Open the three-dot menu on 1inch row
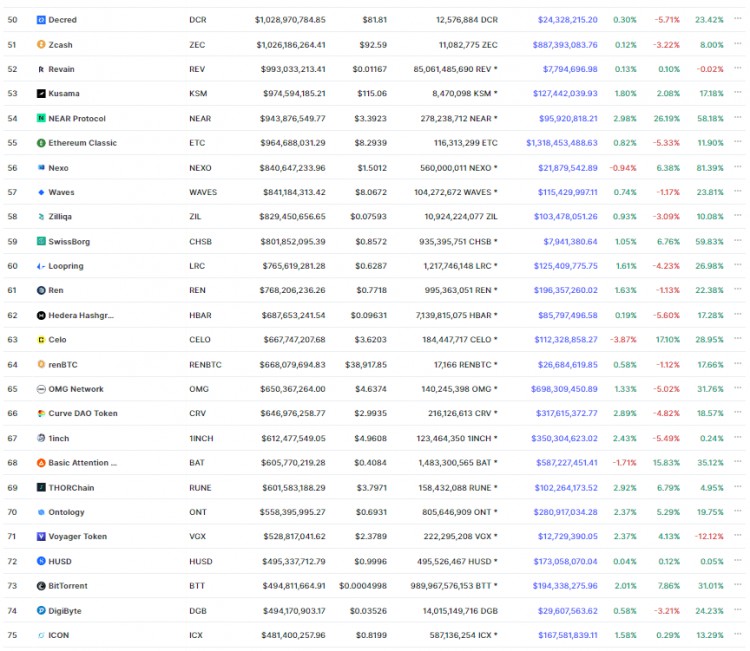The image size is (750, 651). click(738, 436)
